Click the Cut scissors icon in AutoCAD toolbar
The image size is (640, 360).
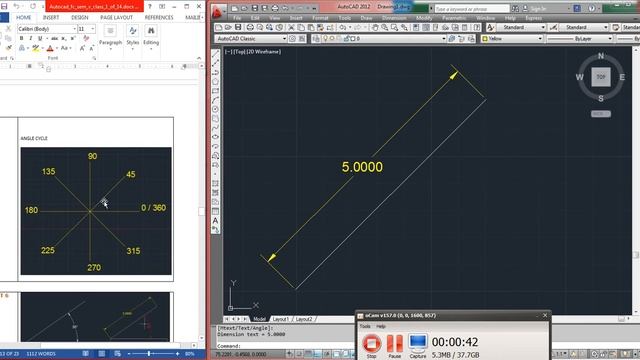click(291, 27)
